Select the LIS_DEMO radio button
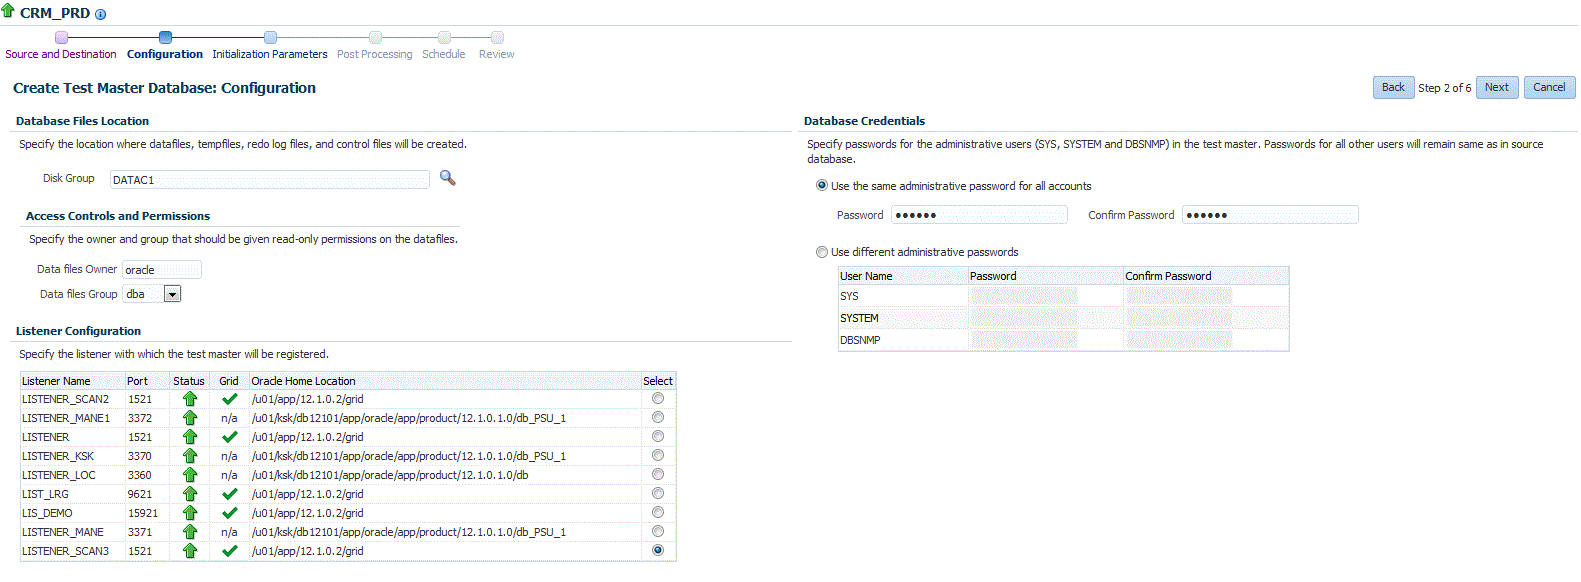Image resolution: width=1581 pixels, height=582 pixels. [657, 512]
